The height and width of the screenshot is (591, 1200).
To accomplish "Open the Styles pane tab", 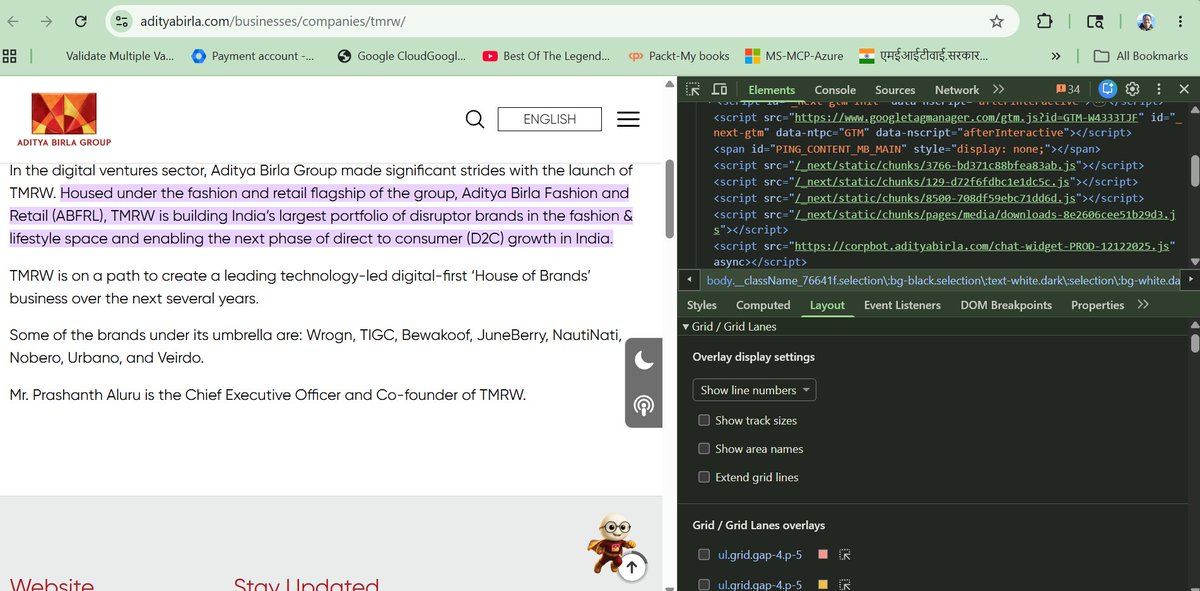I will pyautogui.click(x=702, y=305).
